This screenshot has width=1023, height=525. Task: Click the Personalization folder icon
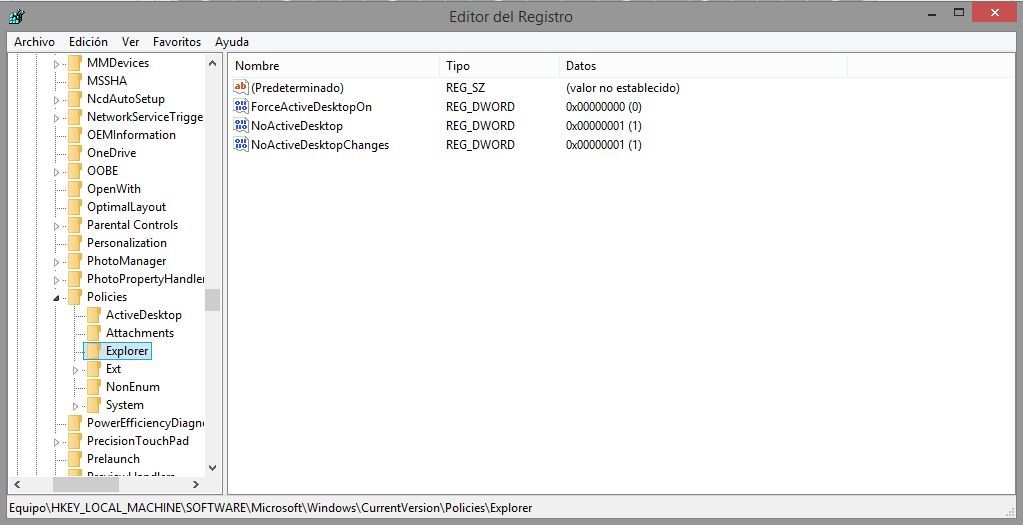75,243
